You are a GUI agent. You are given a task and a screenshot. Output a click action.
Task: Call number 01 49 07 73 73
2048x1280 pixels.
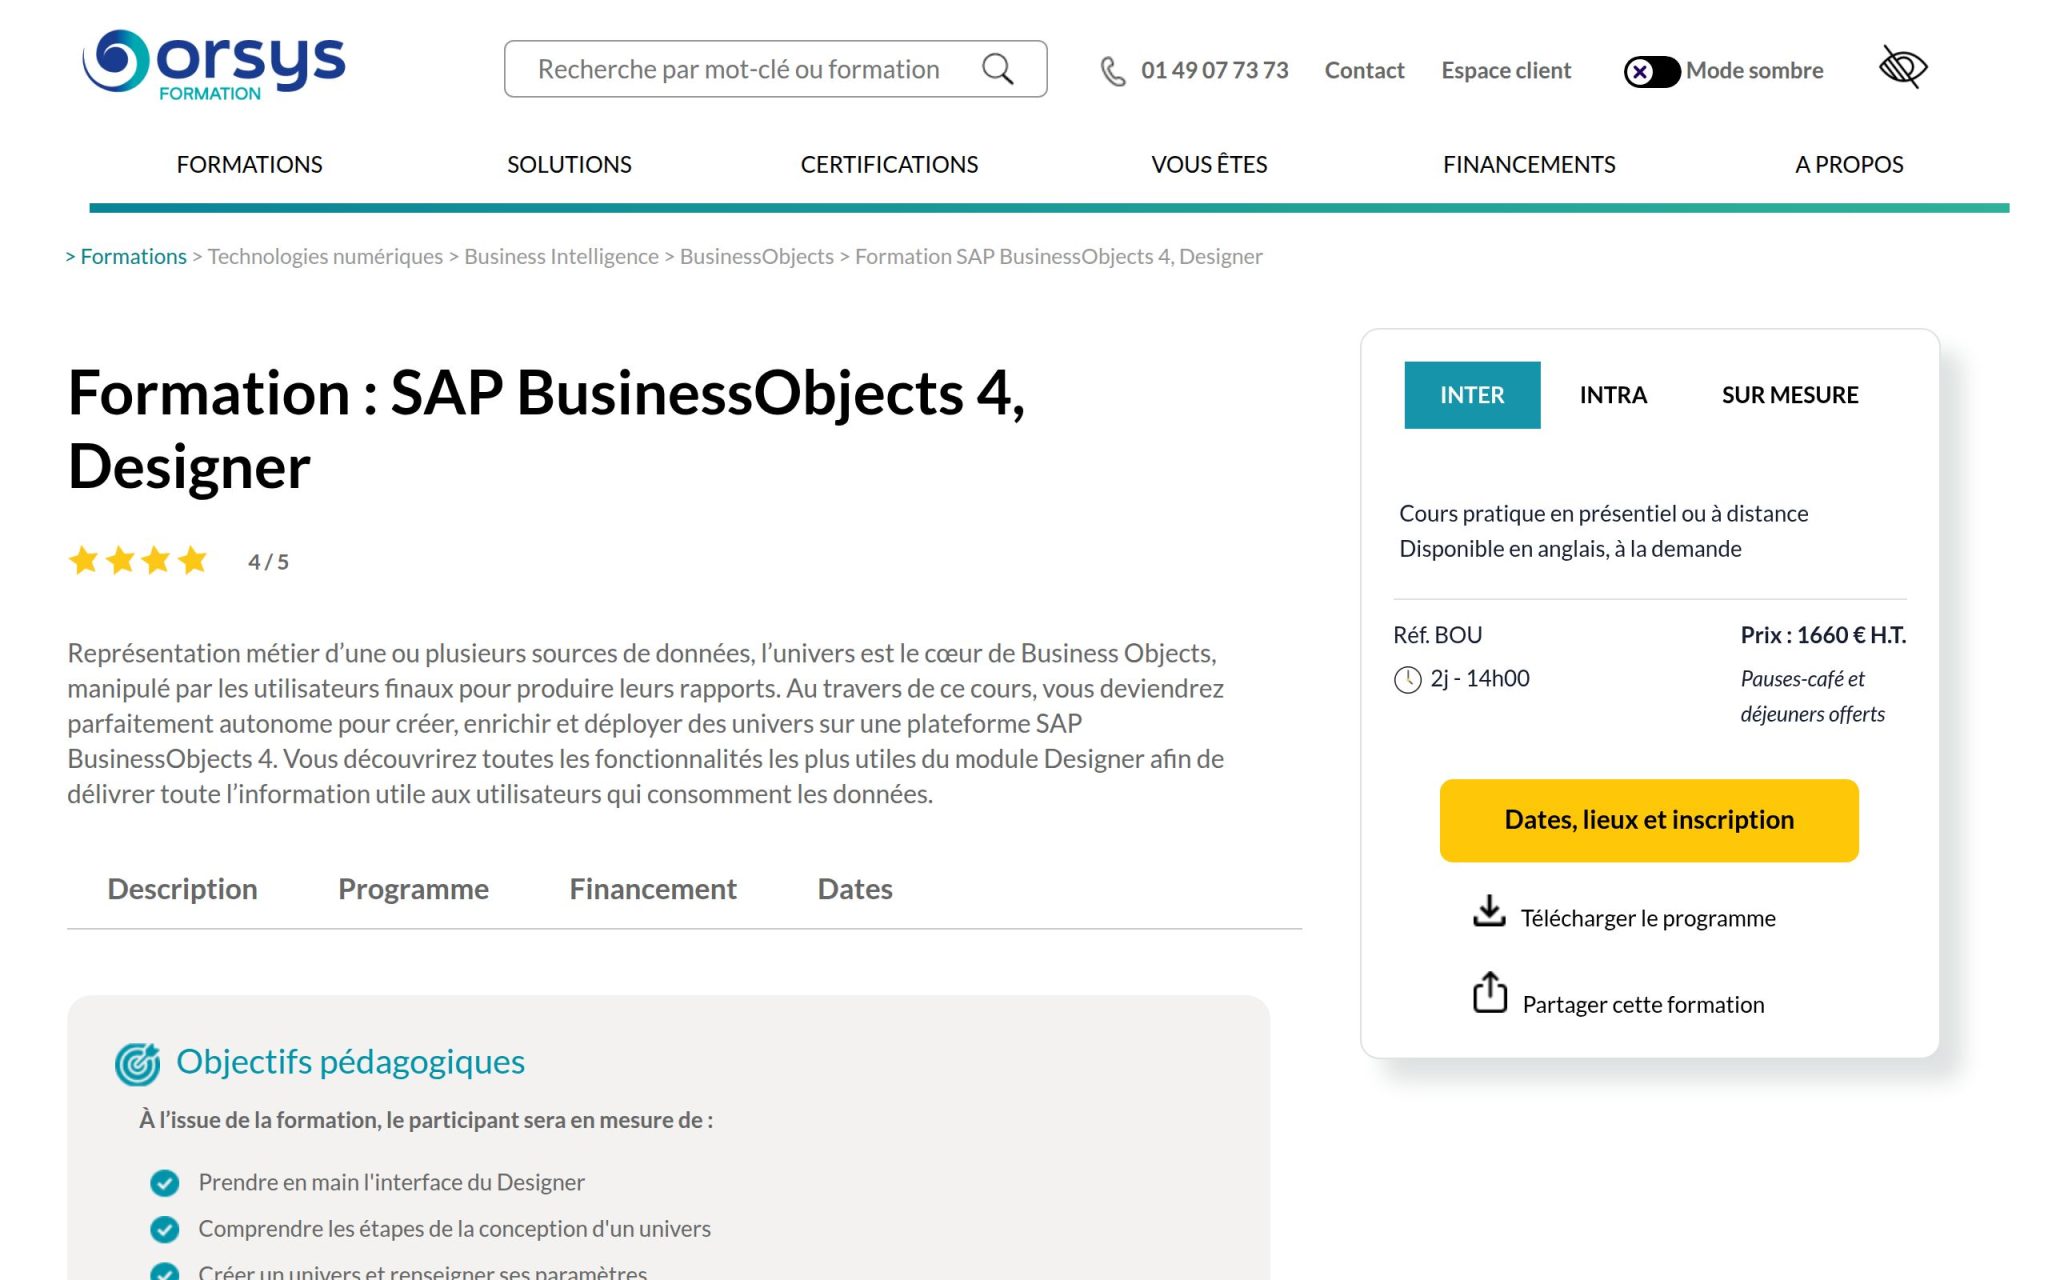click(x=1214, y=70)
